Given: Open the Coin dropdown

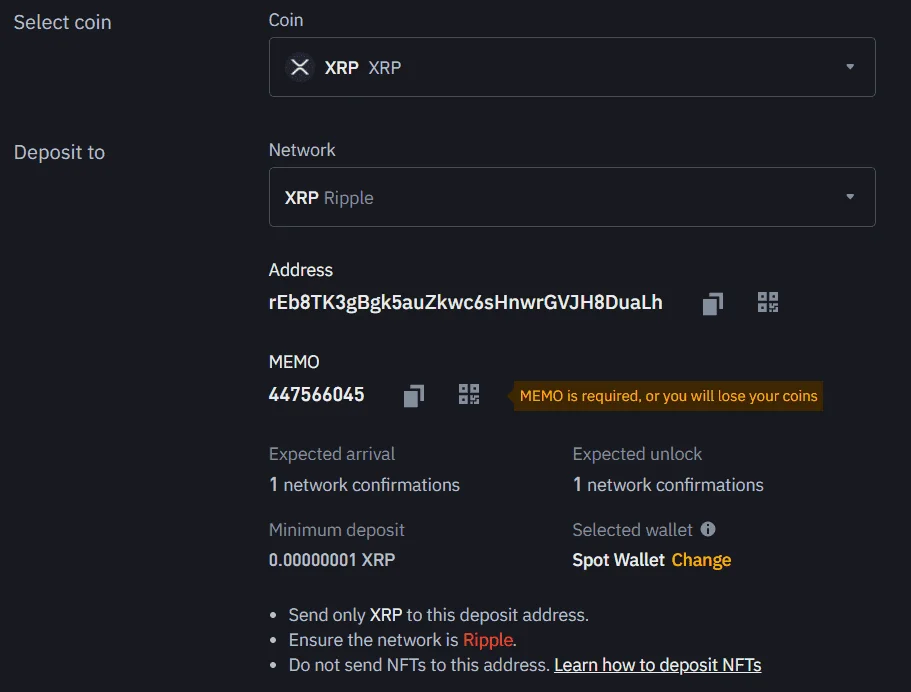Looking at the screenshot, I should point(572,67).
